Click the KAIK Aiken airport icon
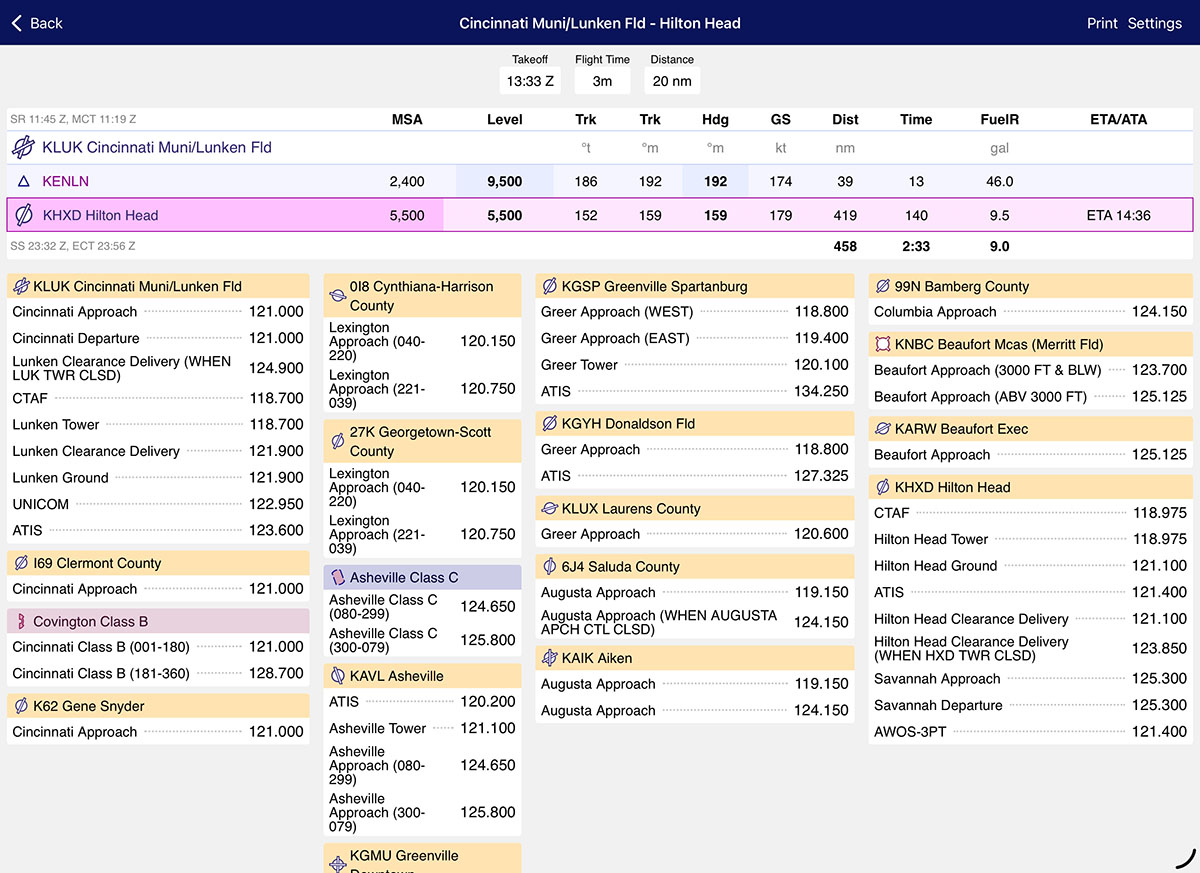 pos(549,658)
